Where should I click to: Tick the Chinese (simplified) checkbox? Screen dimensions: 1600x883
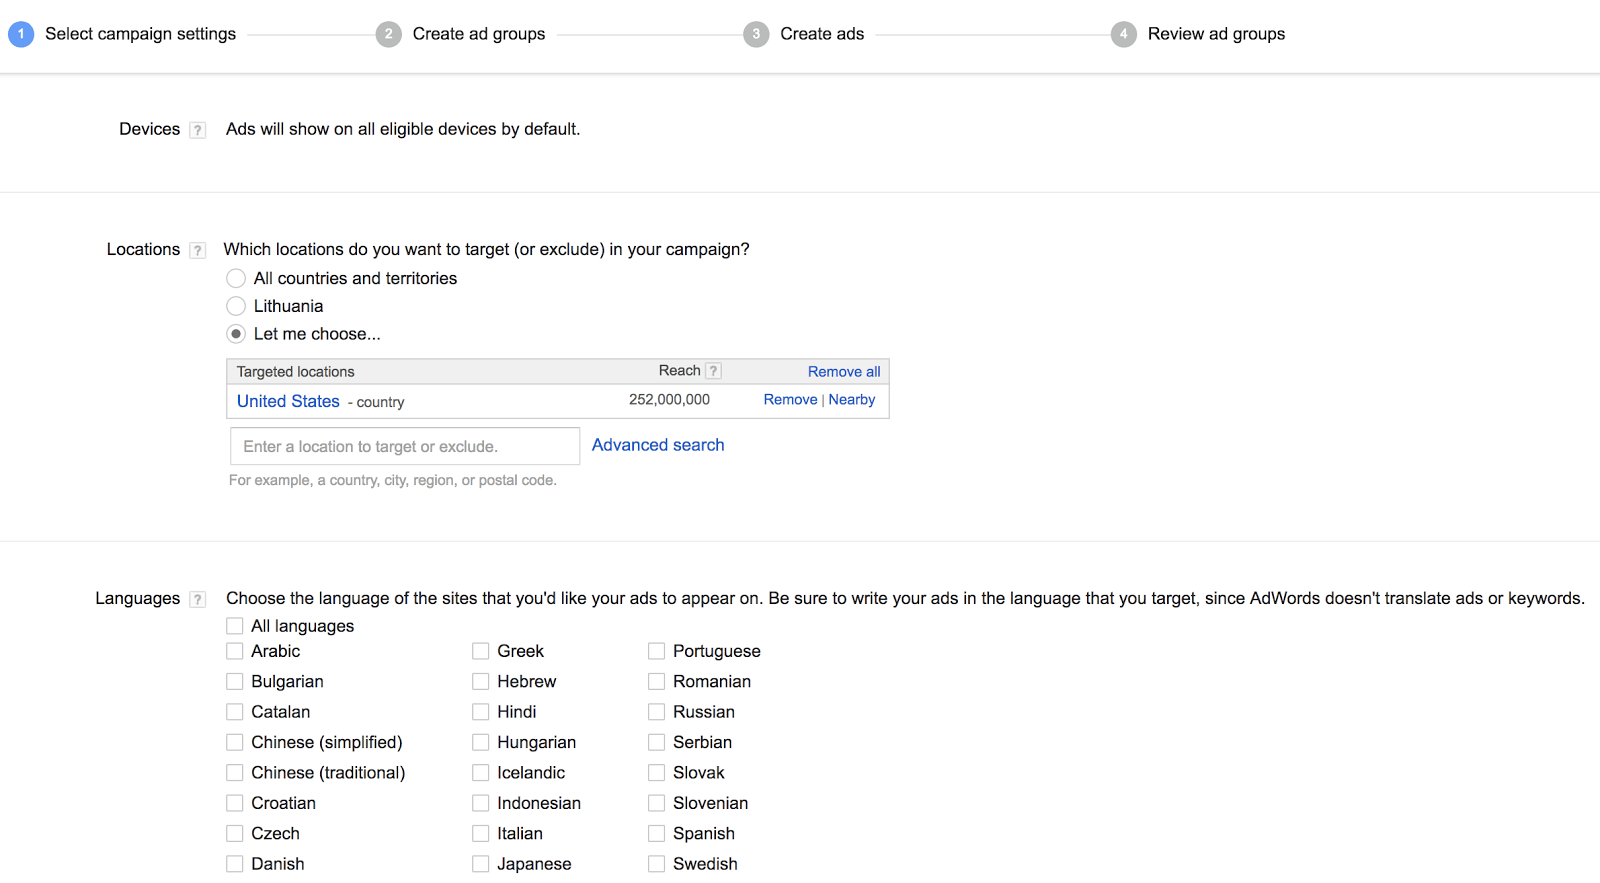tap(235, 742)
